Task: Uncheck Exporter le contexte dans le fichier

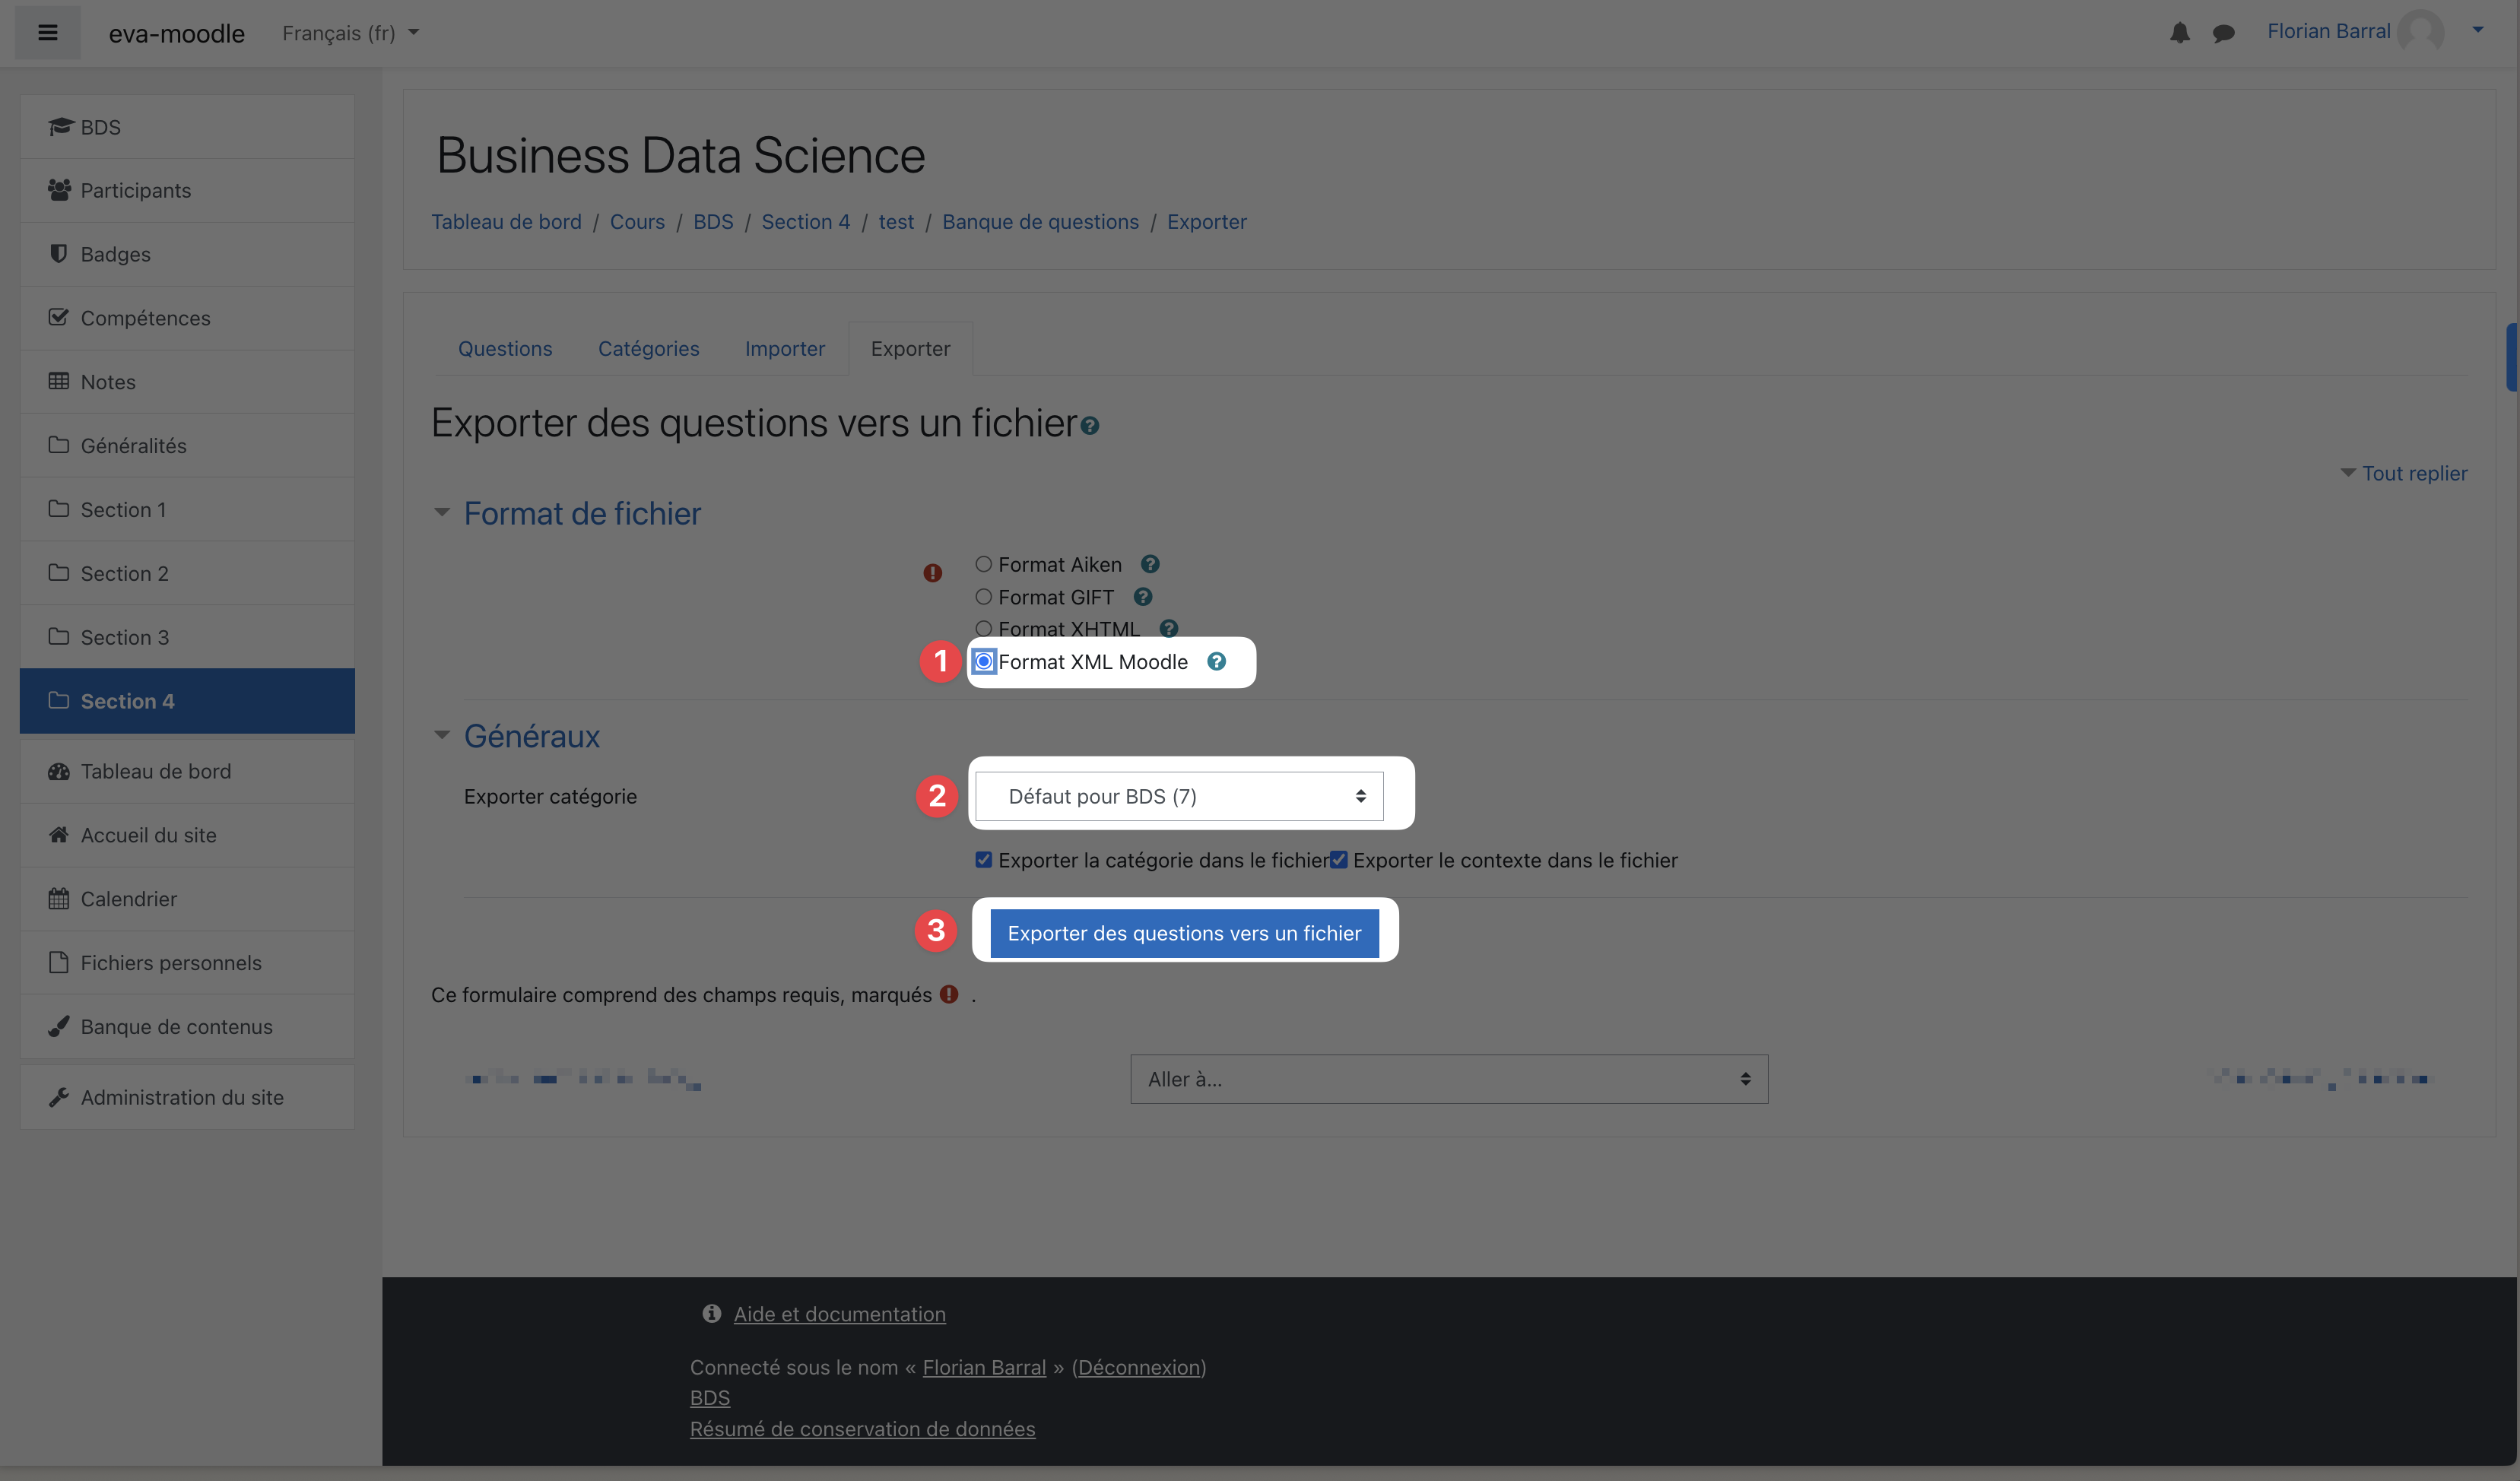Action: [1339, 860]
